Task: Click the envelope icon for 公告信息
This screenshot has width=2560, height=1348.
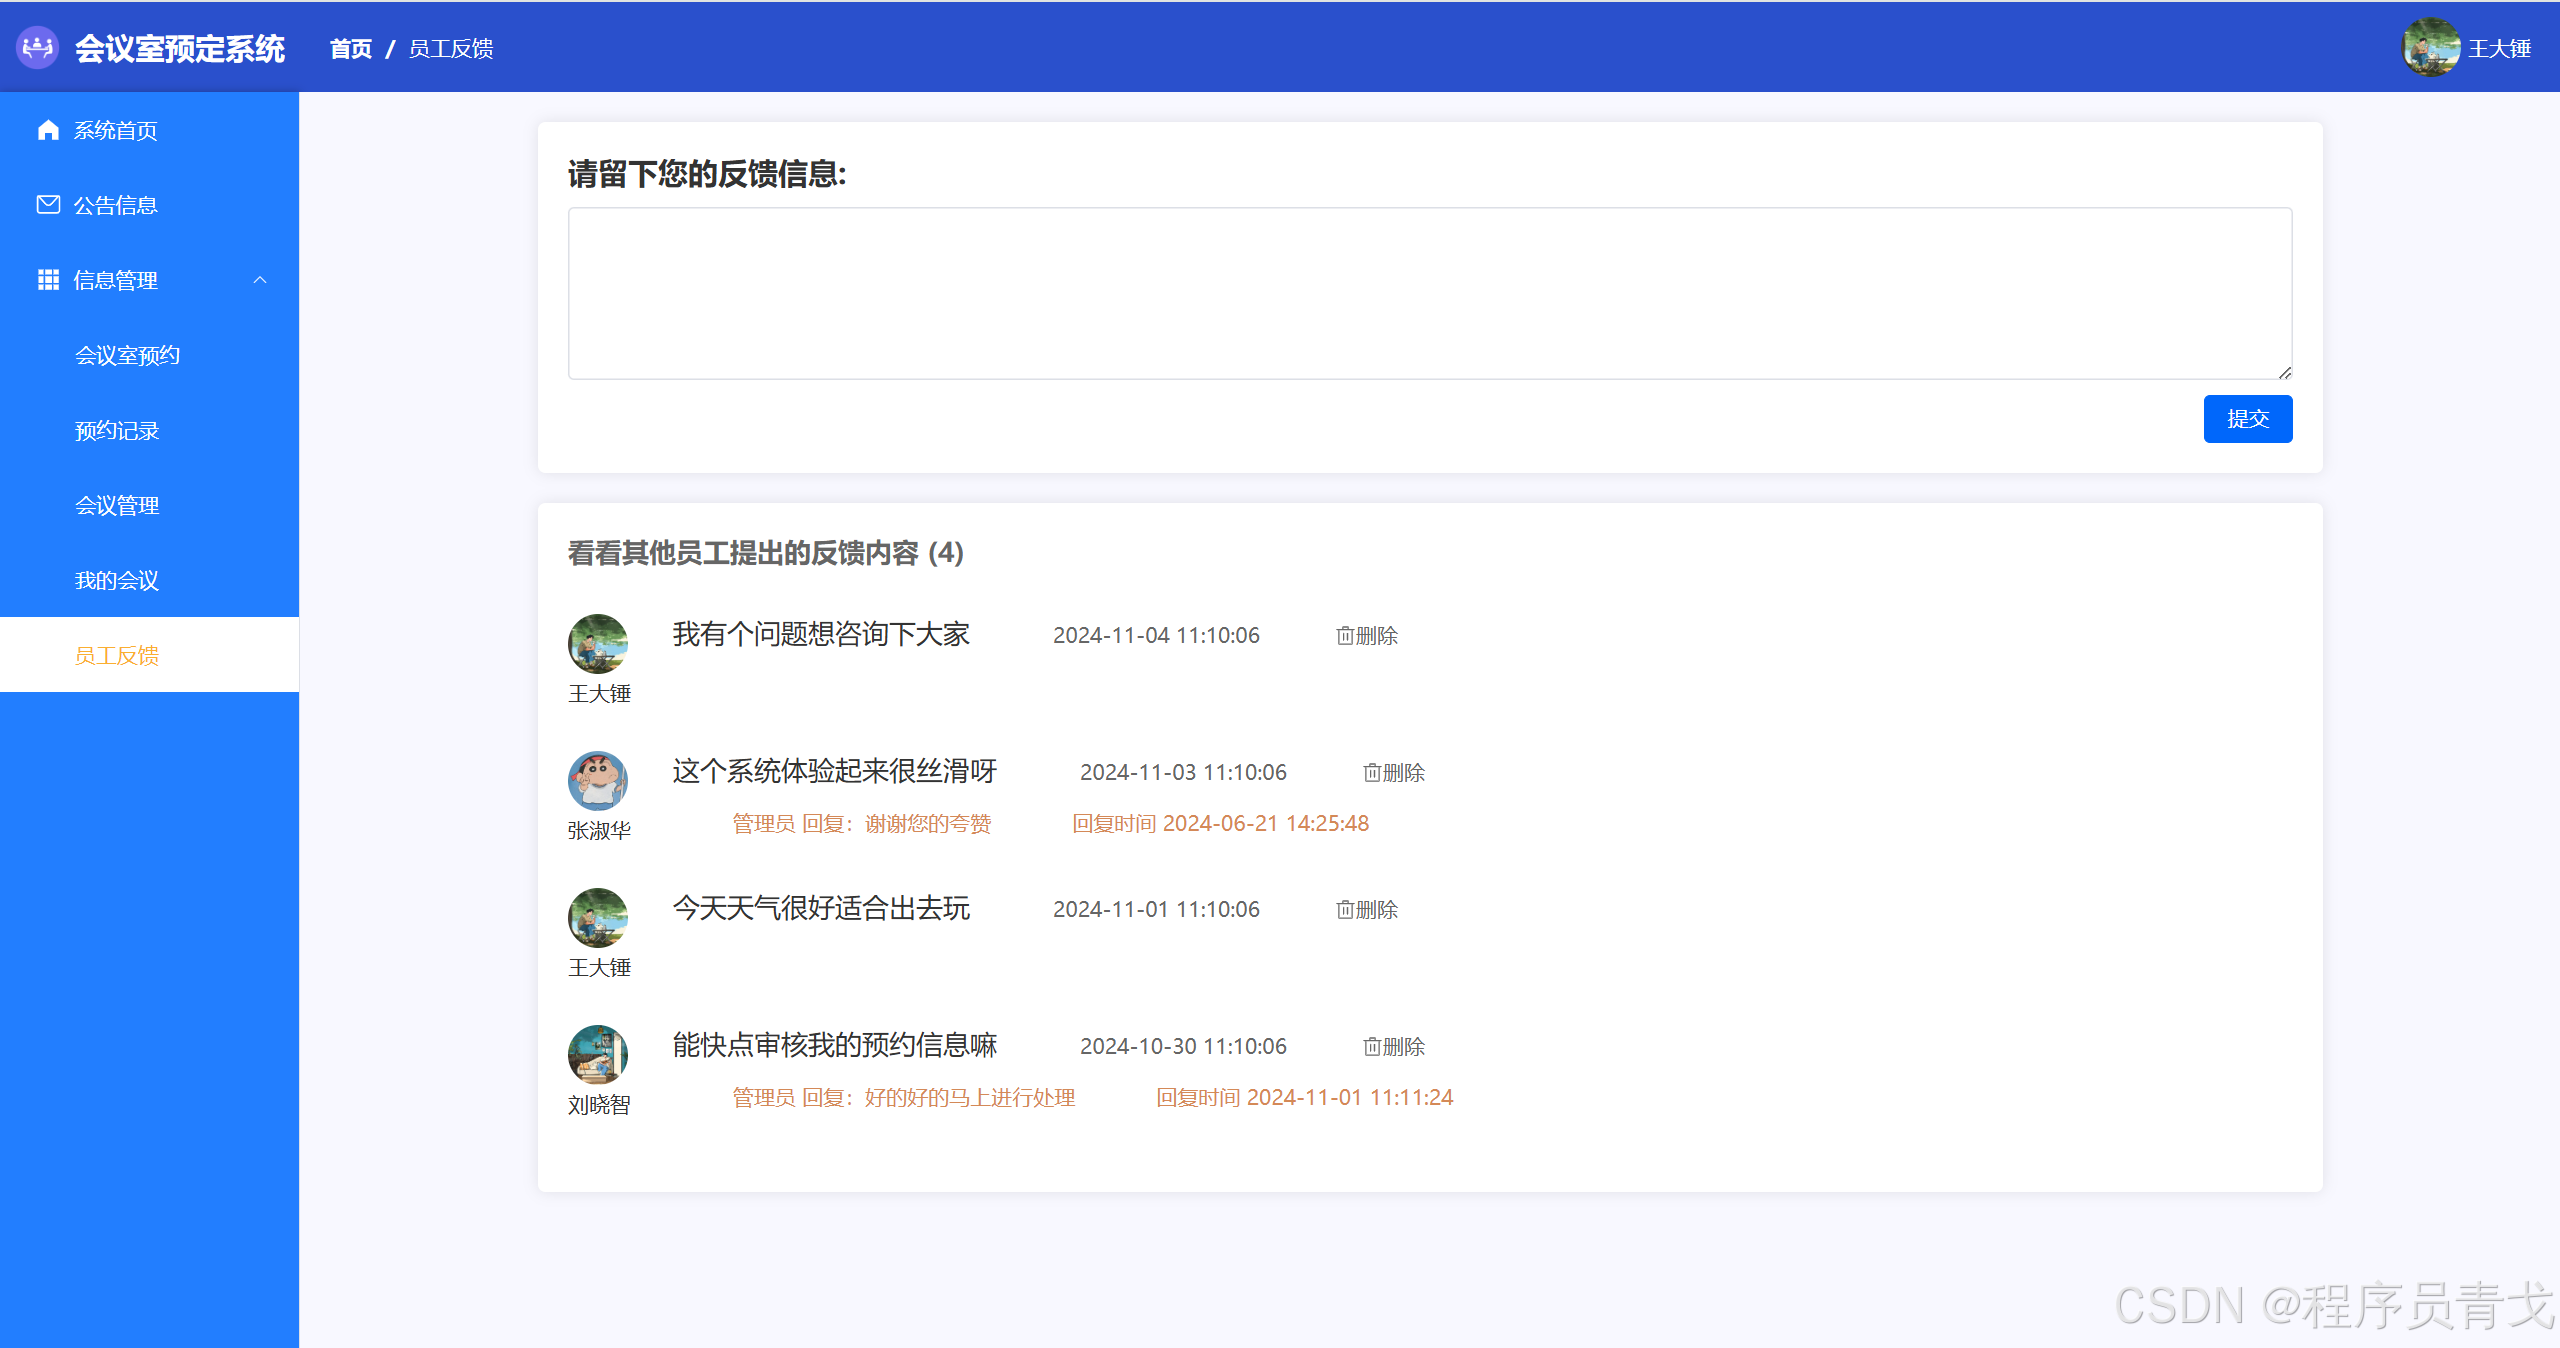Action: tap(48, 205)
